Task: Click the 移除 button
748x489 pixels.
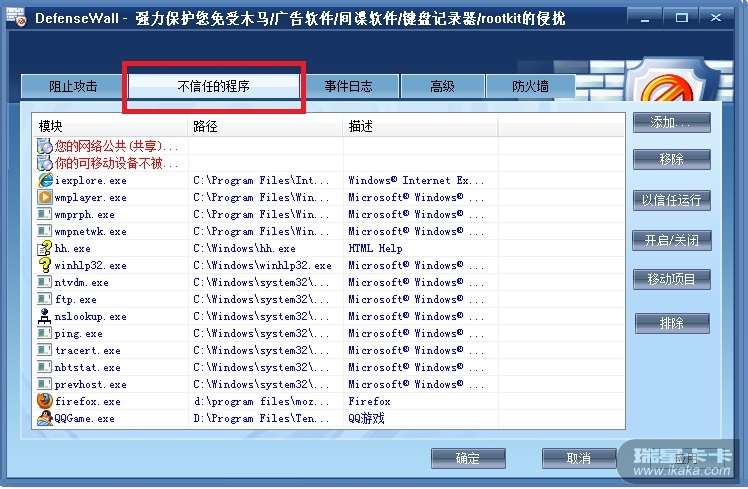Action: (x=672, y=159)
